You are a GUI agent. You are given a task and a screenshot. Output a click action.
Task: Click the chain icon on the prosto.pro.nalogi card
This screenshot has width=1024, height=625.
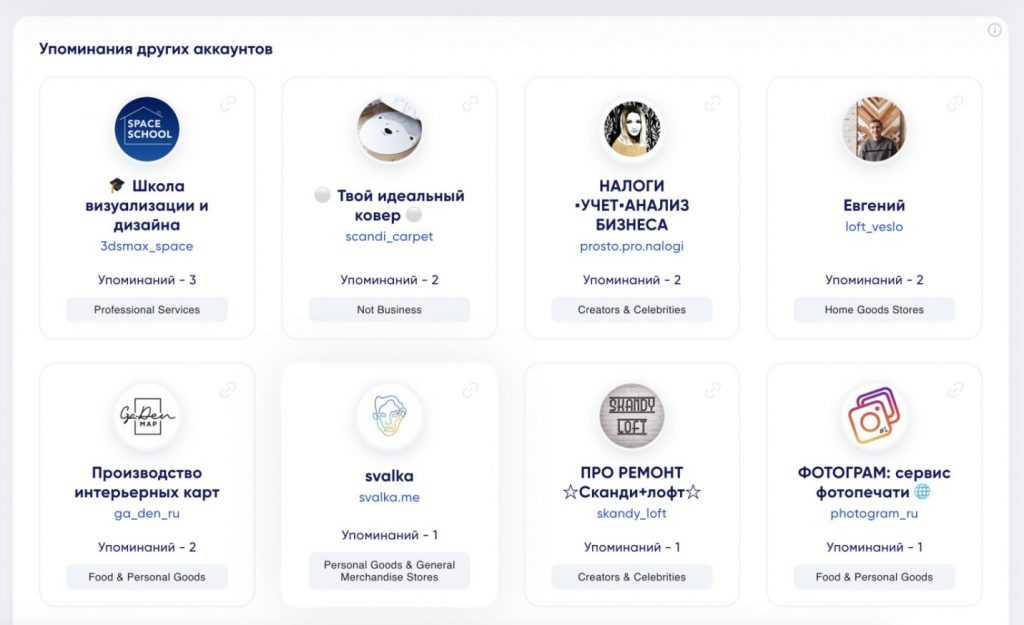pyautogui.click(x=713, y=103)
